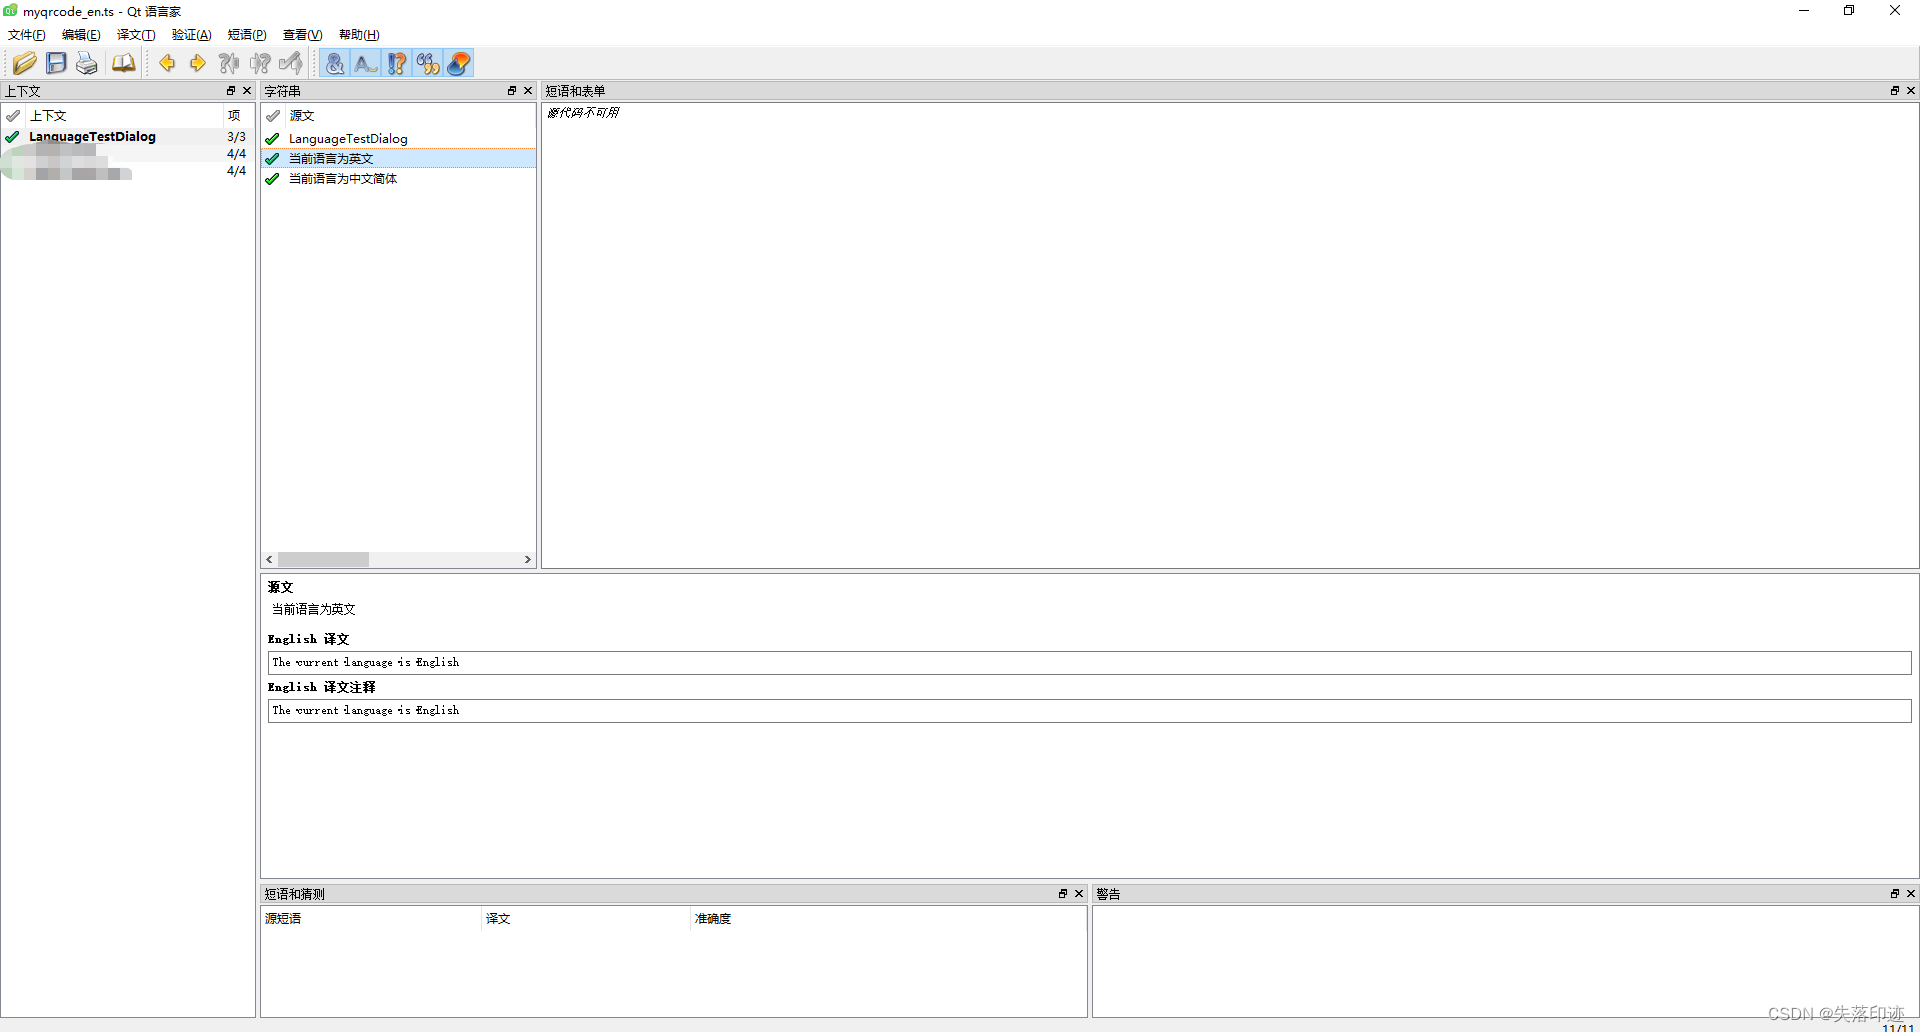The width and height of the screenshot is (1920, 1032).
Task: Close the 短语和表单 panel
Action: click(x=1910, y=91)
